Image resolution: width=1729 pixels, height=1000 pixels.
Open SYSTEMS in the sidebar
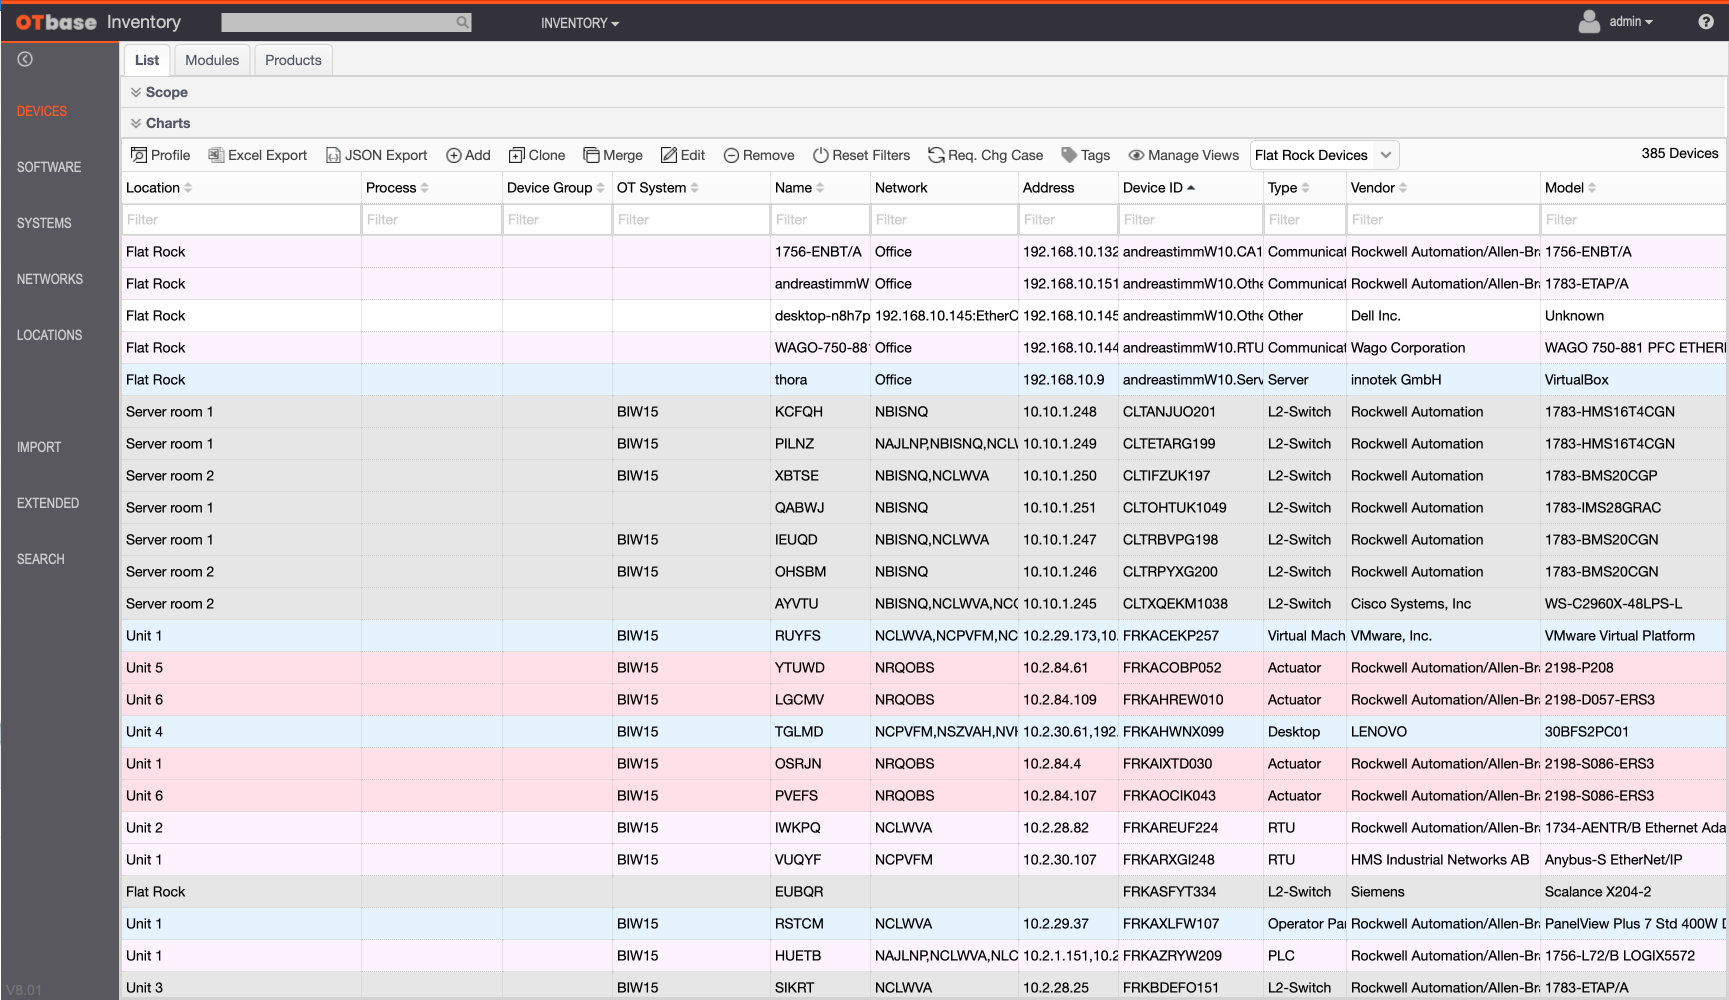coord(44,223)
